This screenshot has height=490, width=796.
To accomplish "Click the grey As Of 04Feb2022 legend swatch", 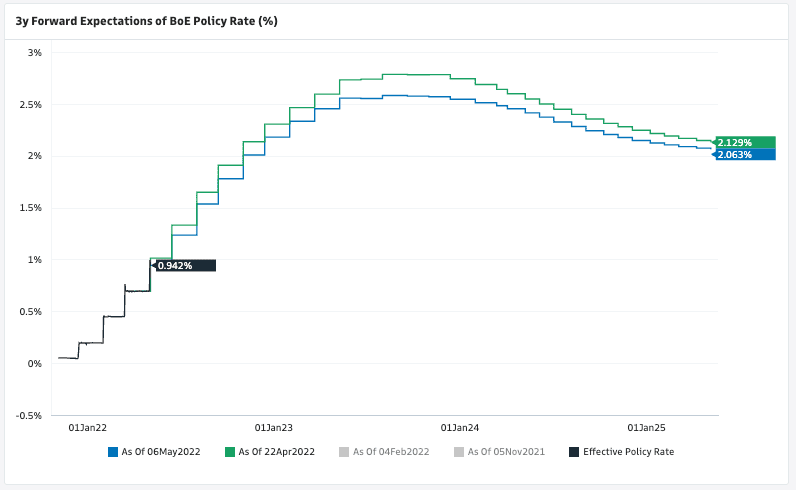I will [345, 452].
